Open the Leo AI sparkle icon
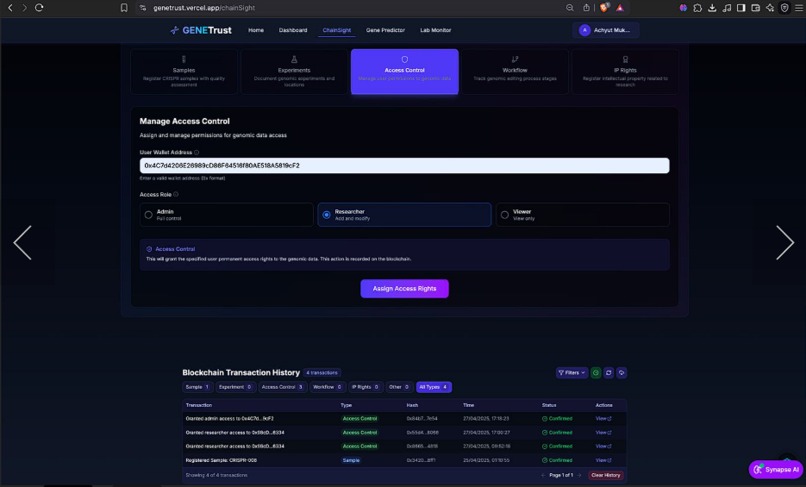This screenshot has width=806, height=487. click(770, 8)
